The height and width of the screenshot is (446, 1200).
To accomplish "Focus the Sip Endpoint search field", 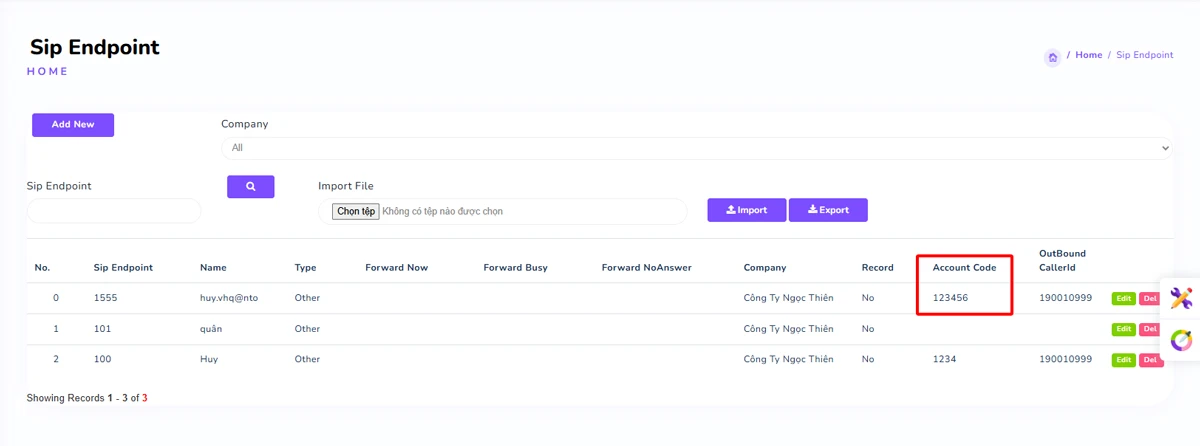I will coord(114,211).
